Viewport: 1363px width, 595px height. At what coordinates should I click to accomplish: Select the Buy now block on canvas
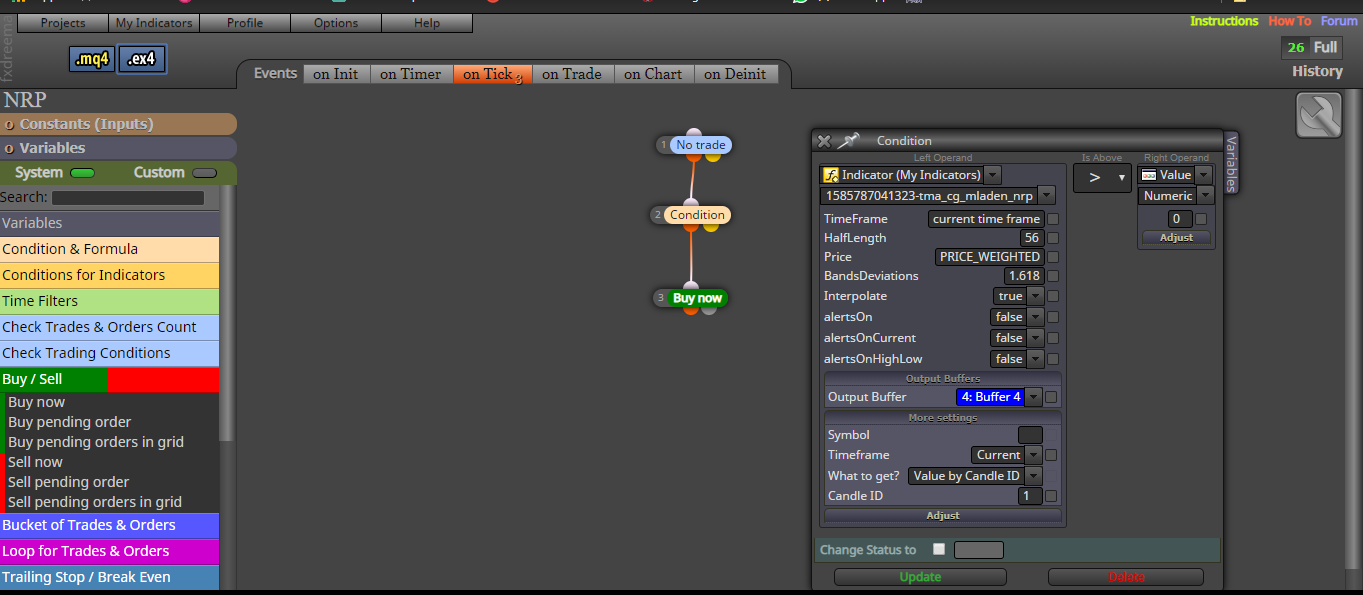[x=697, y=298]
